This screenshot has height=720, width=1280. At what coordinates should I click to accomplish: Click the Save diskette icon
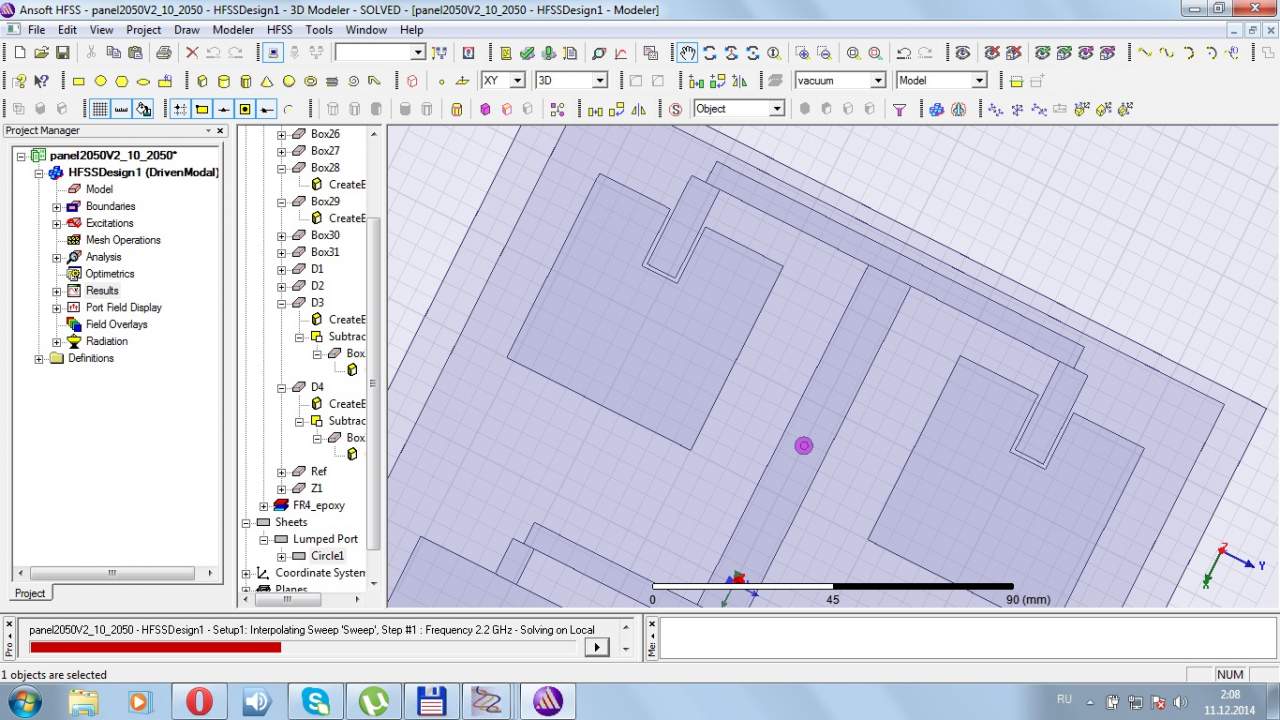click(x=63, y=53)
